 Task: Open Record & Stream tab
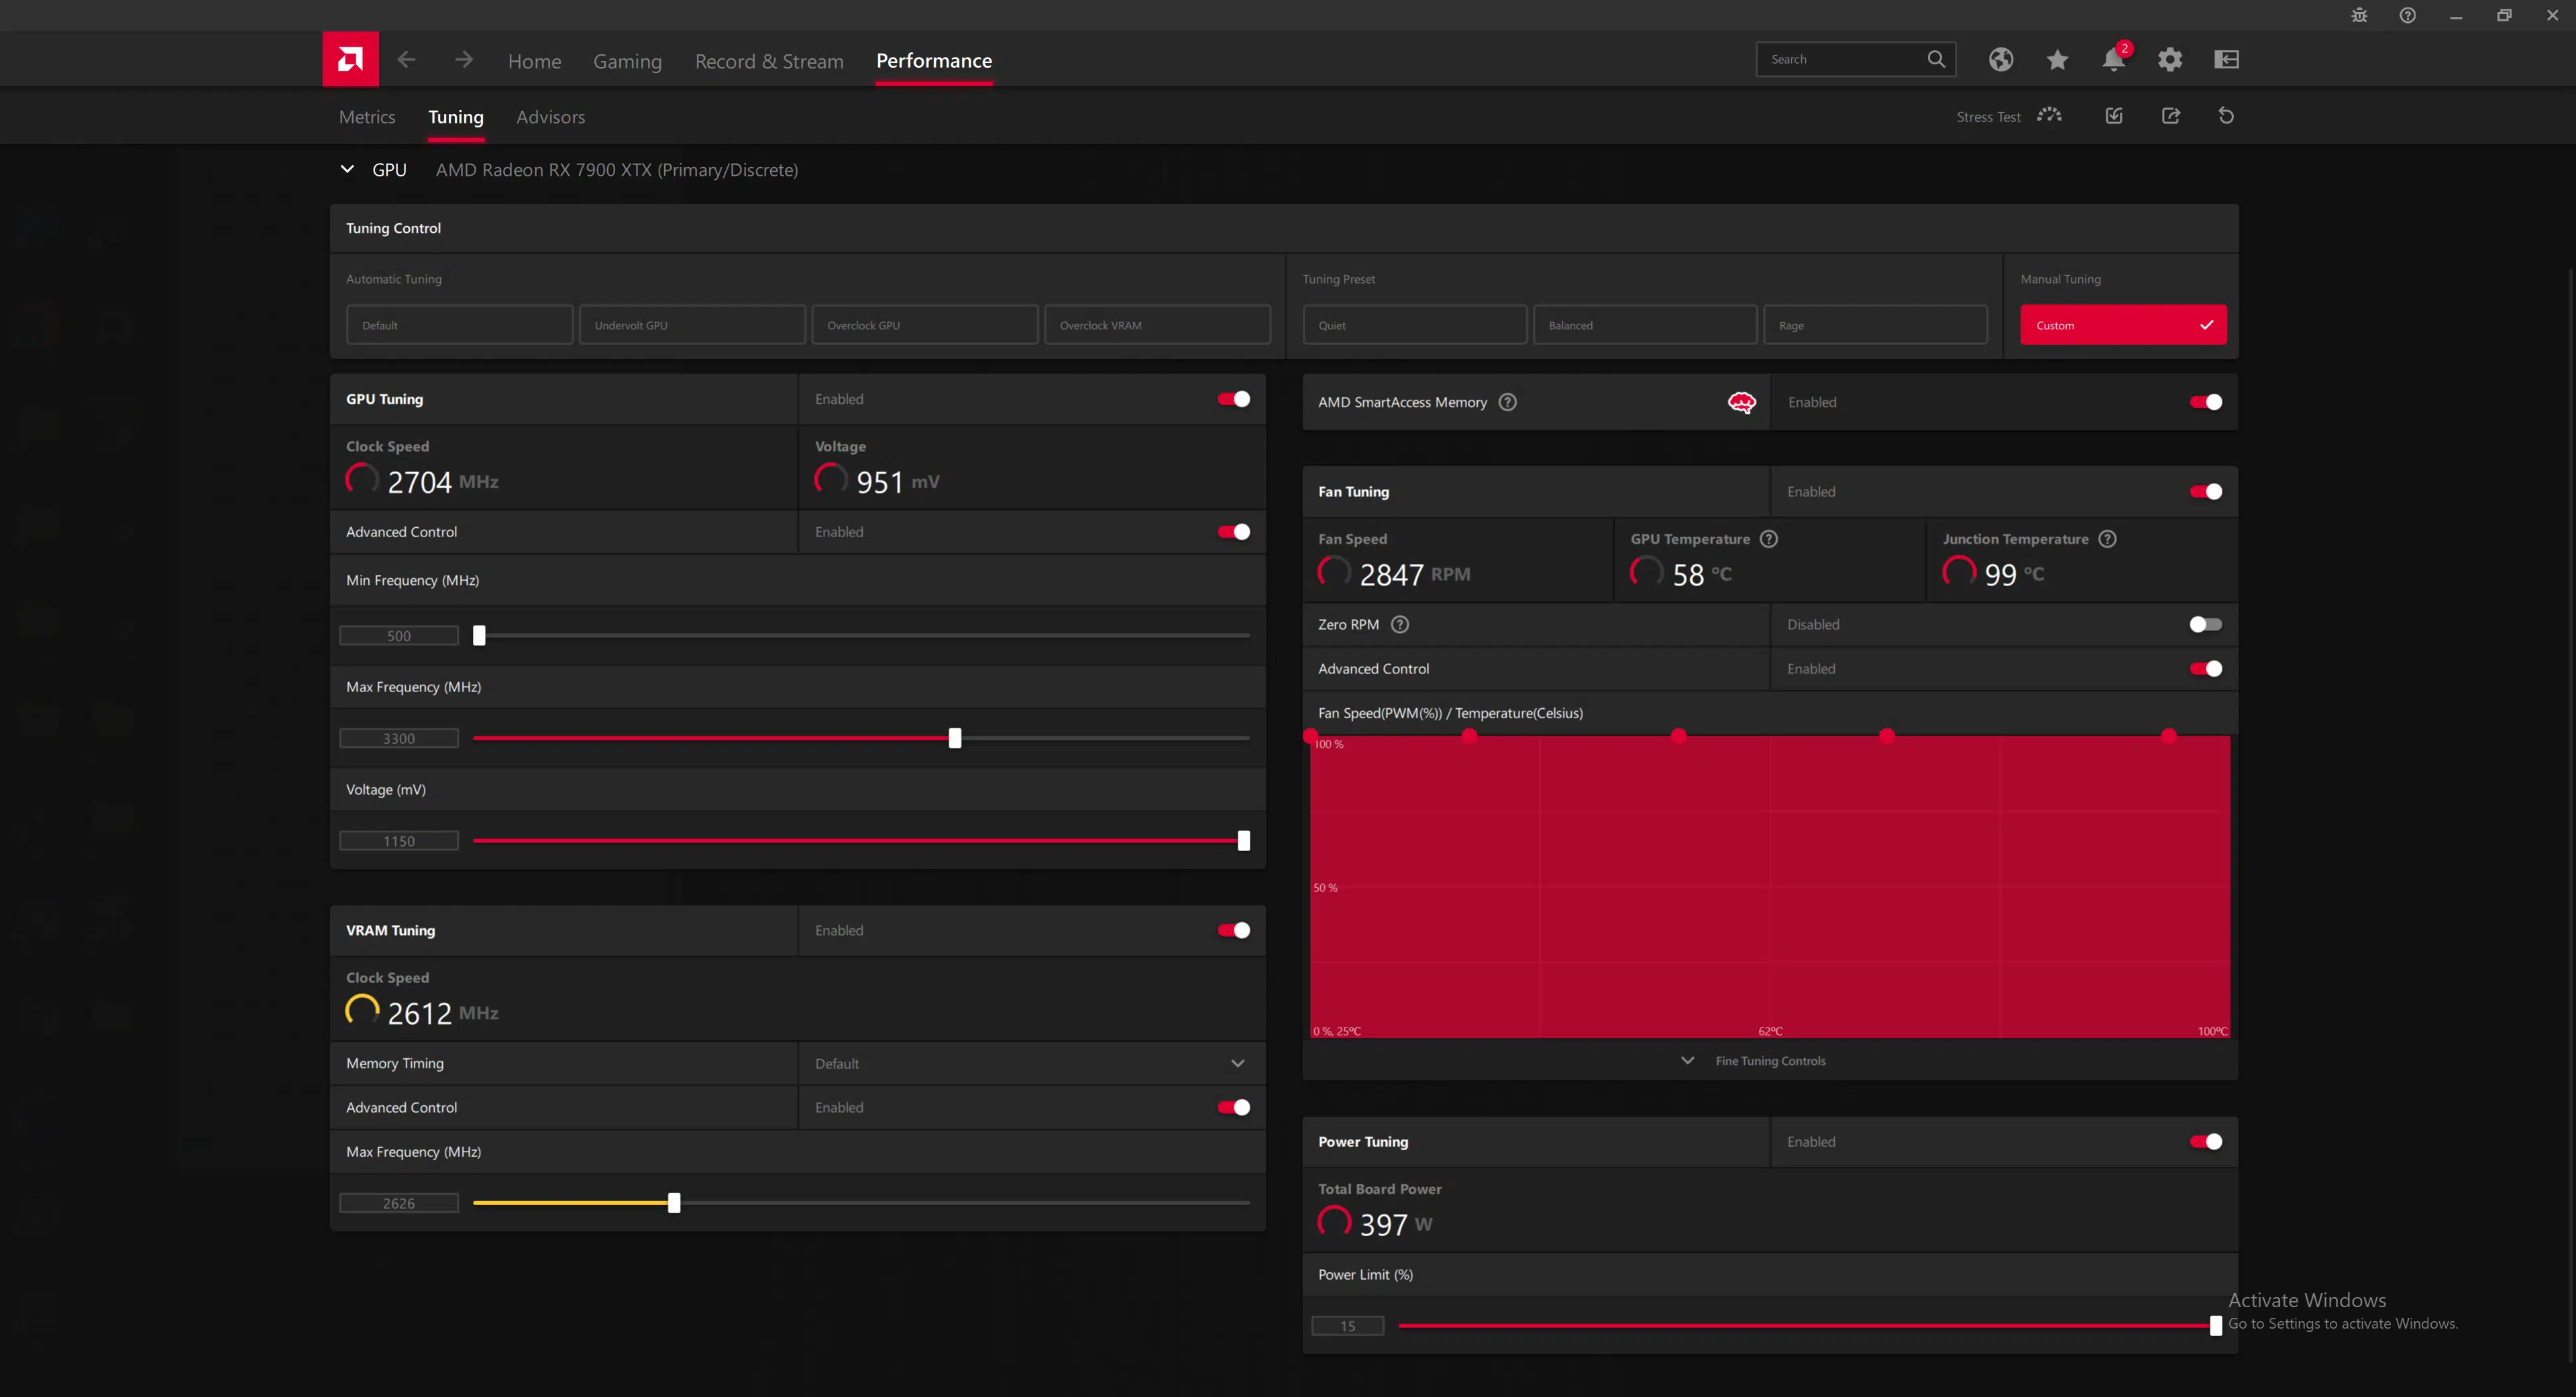769,61
